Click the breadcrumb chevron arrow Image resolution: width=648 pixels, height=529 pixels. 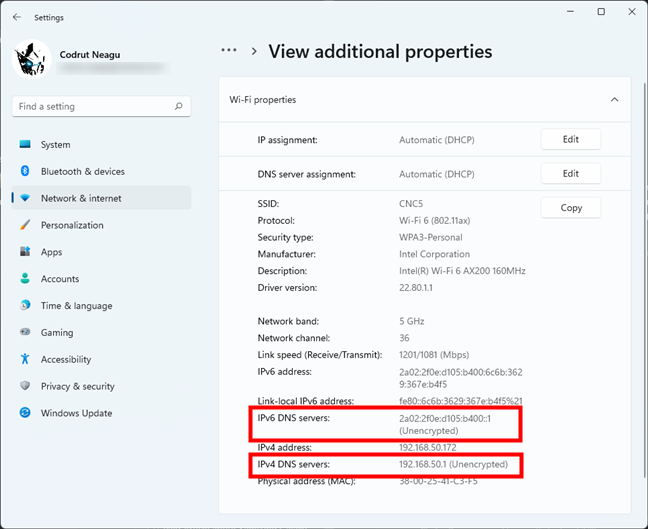[x=254, y=51]
